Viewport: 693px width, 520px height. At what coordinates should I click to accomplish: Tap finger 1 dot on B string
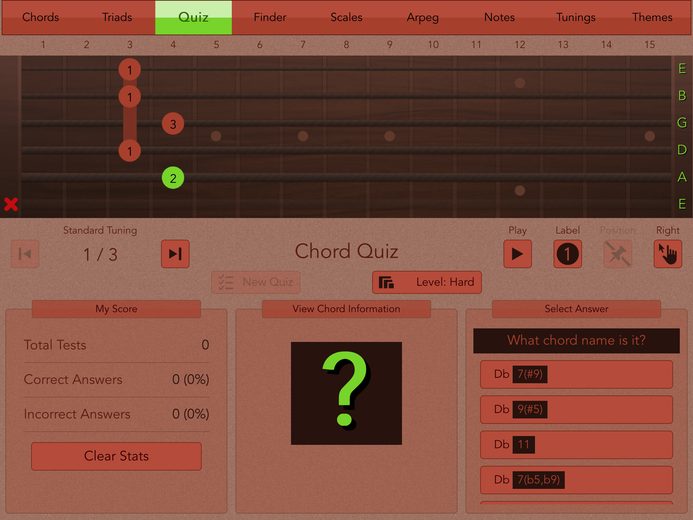tap(129, 97)
